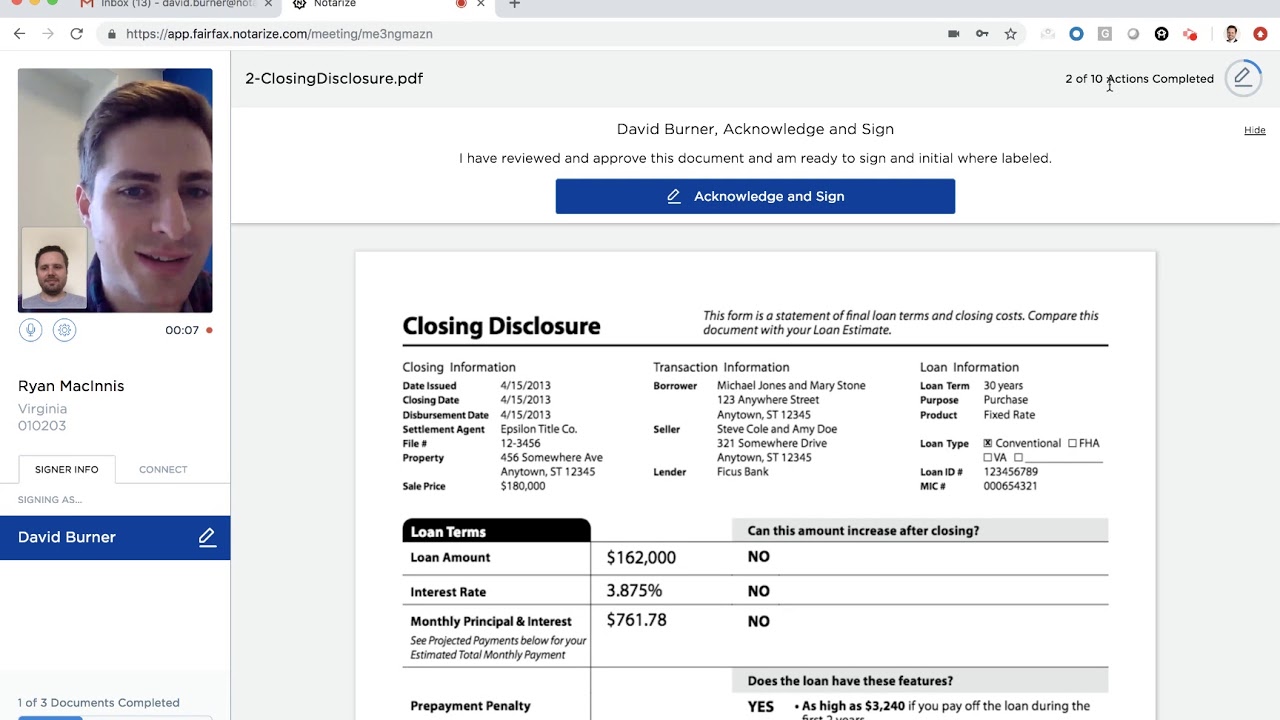Screen dimensions: 1280x720
Task: Go back with browser back arrow
Action: [19, 34]
